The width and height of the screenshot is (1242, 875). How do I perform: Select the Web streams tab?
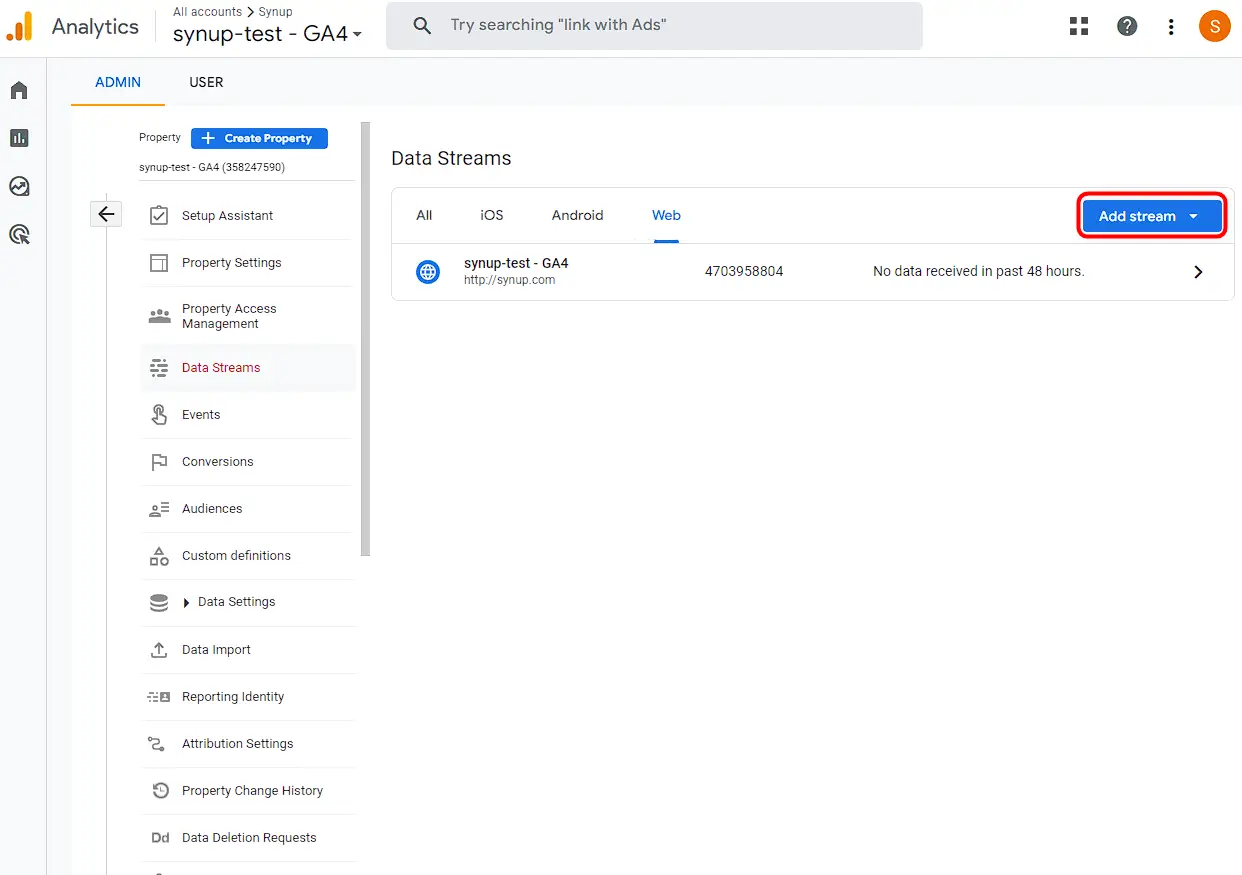(666, 215)
